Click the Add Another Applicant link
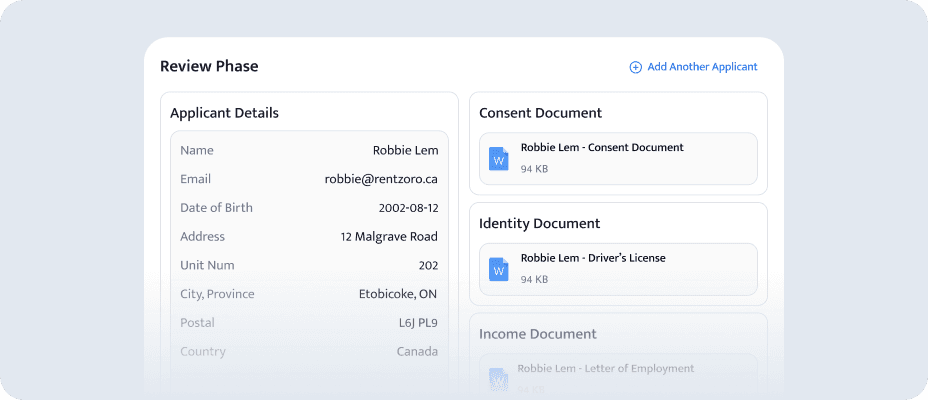Viewport: 928px width, 400px height. click(x=694, y=67)
